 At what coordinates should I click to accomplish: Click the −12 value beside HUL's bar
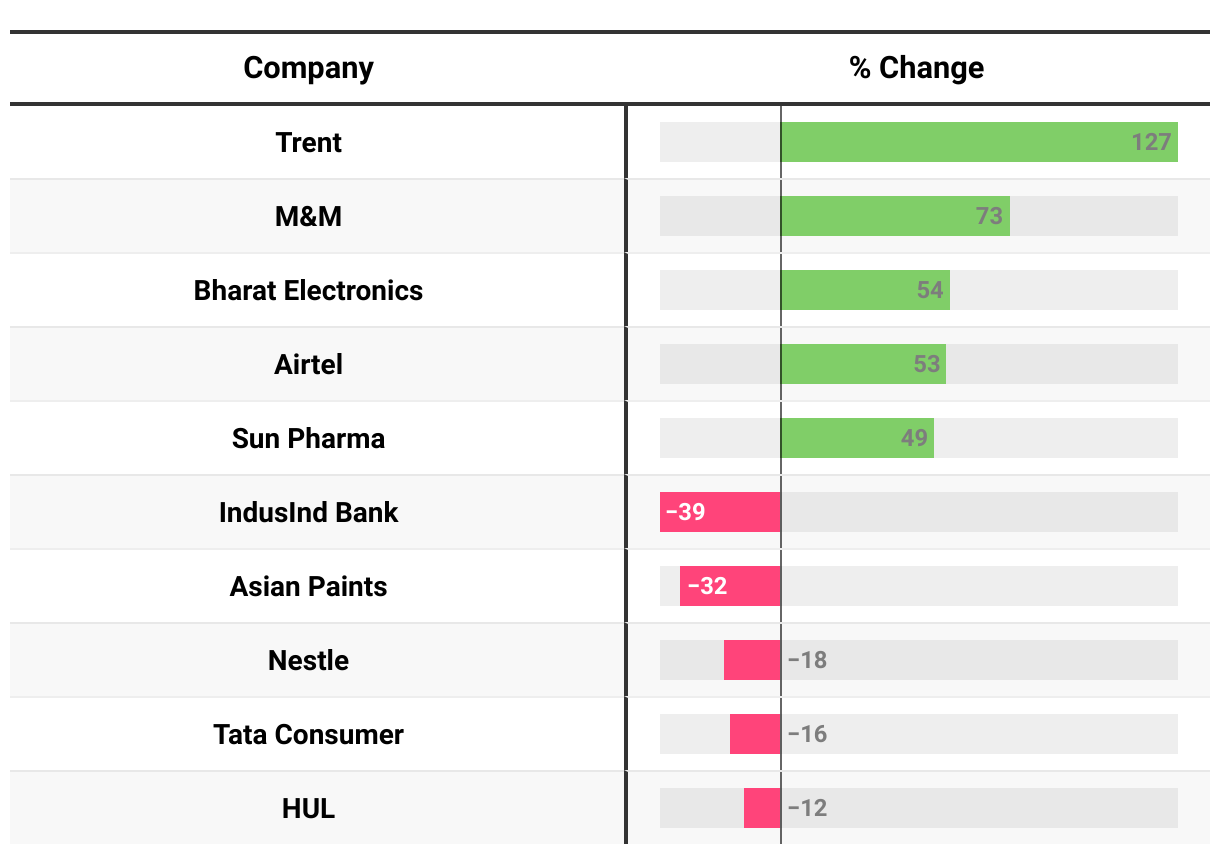pos(808,808)
